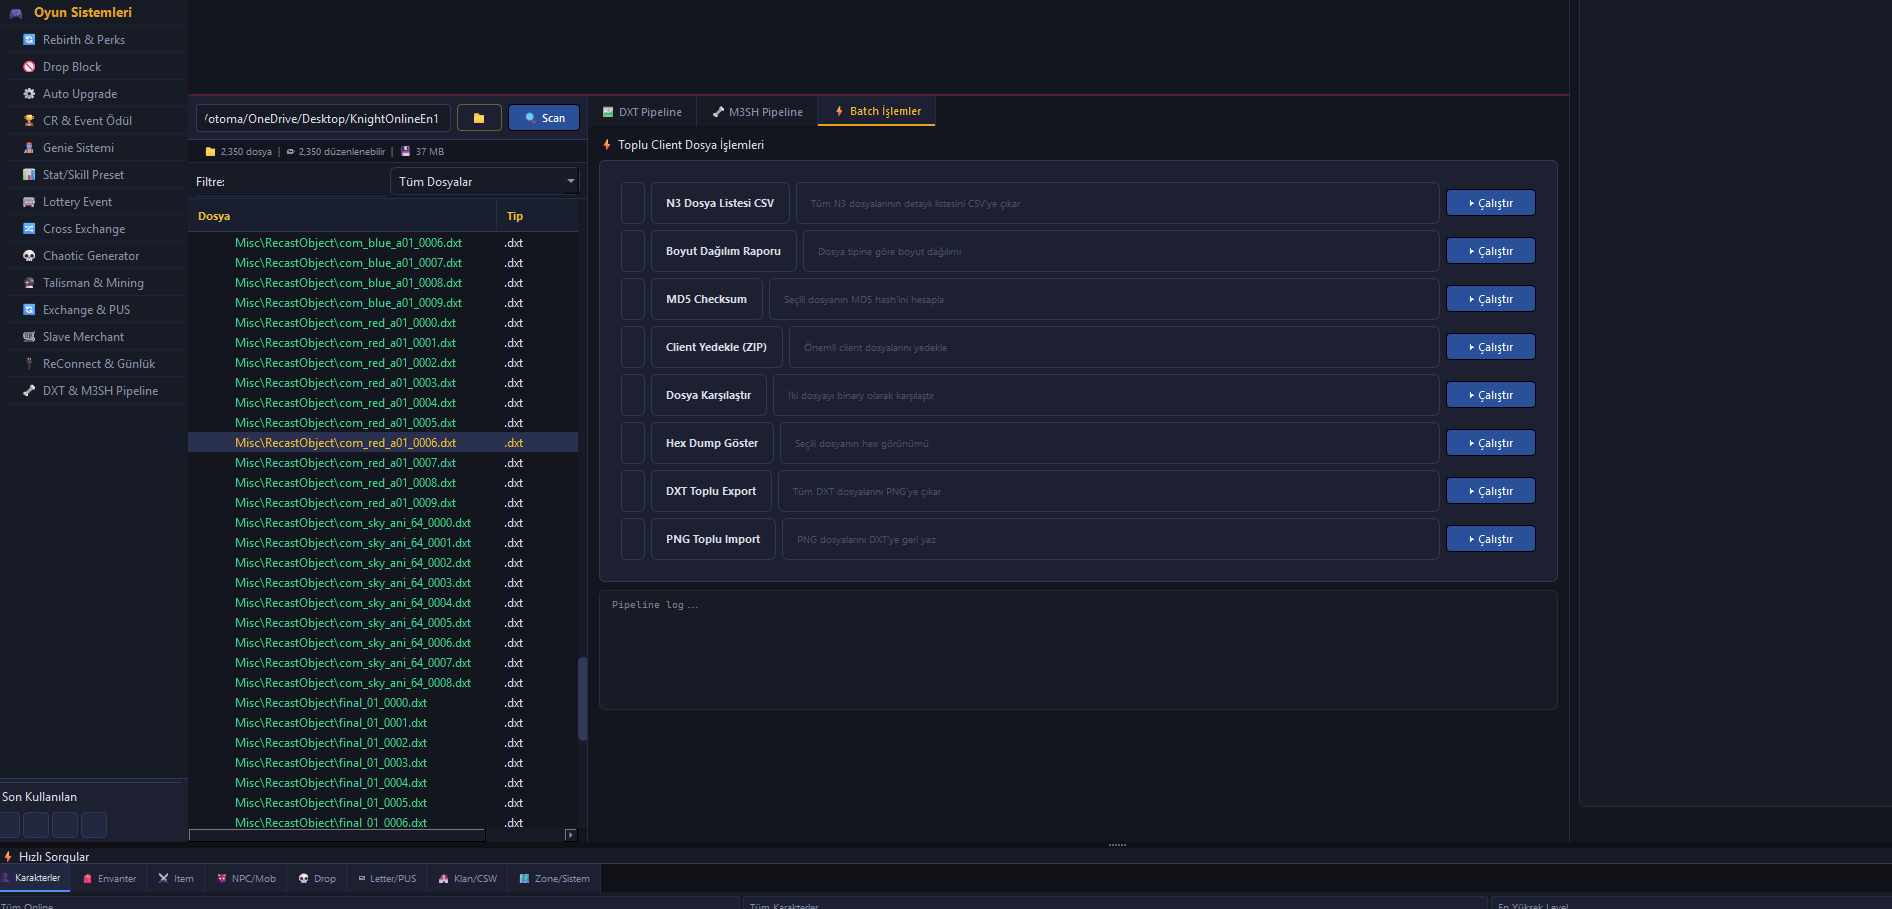The height and width of the screenshot is (909, 1892).
Task: Click the NPC/Mob devil icon
Action: click(x=222, y=879)
